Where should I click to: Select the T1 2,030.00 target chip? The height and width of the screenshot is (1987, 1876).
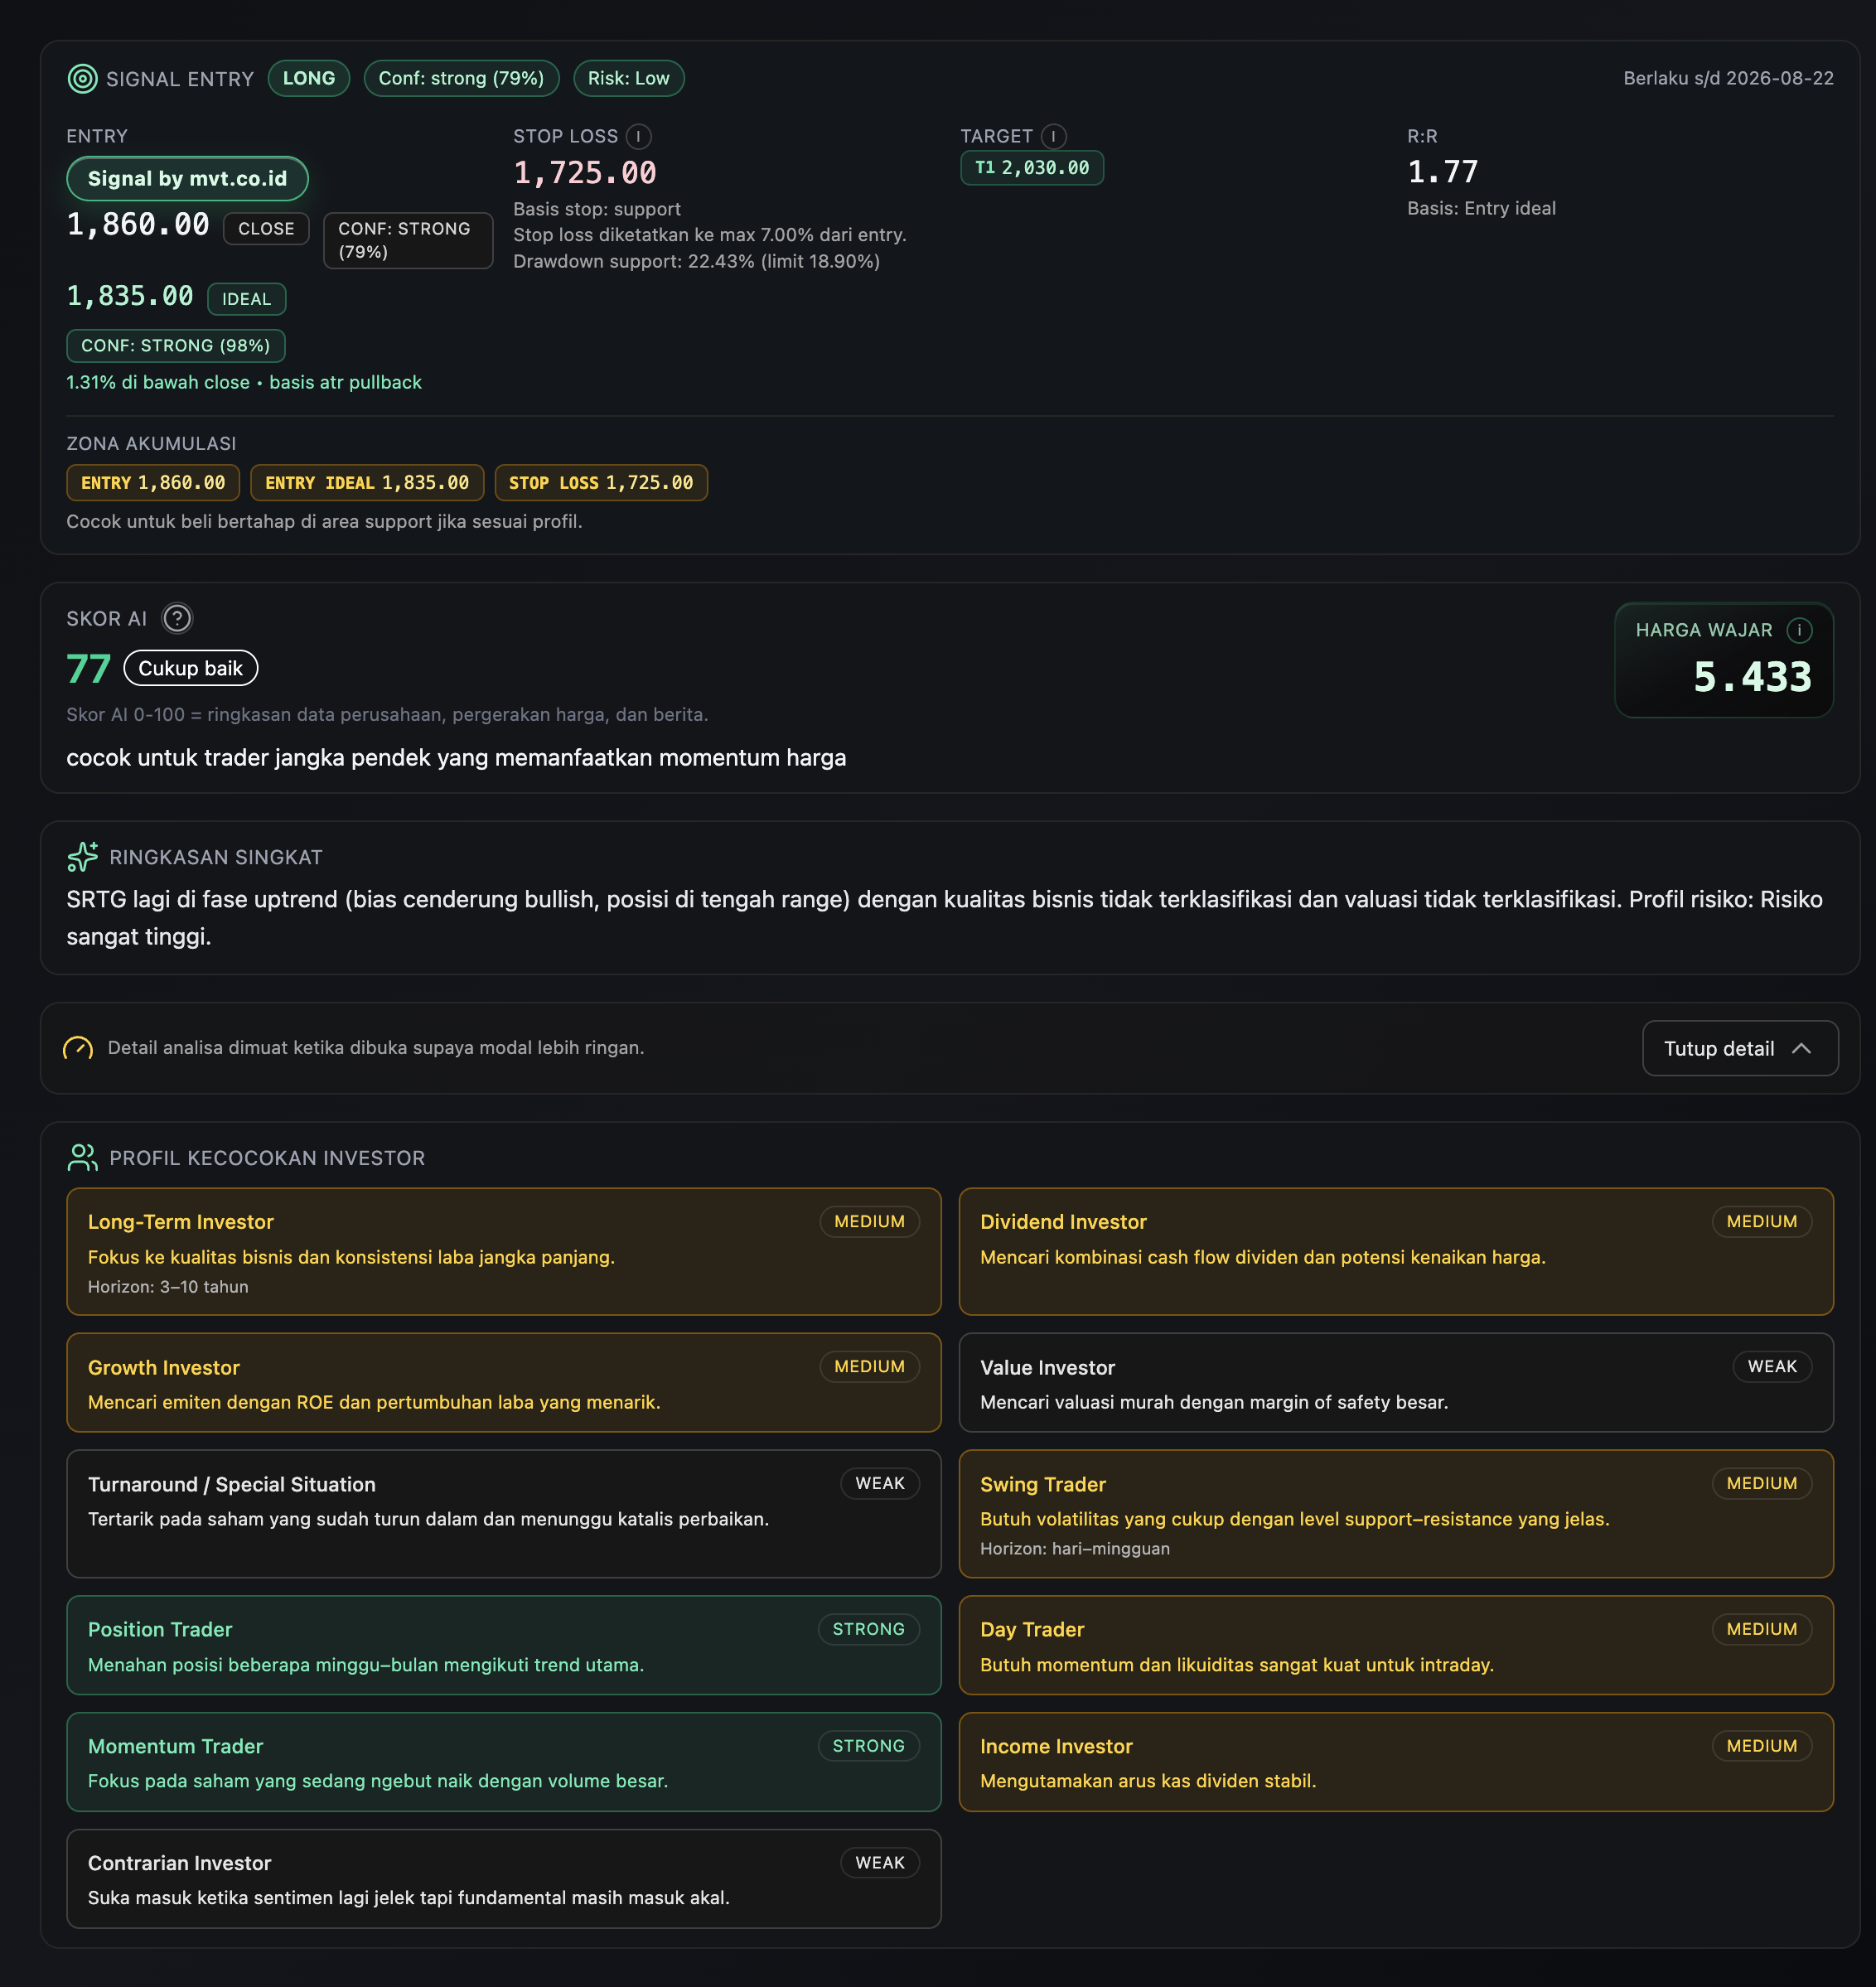(1031, 168)
